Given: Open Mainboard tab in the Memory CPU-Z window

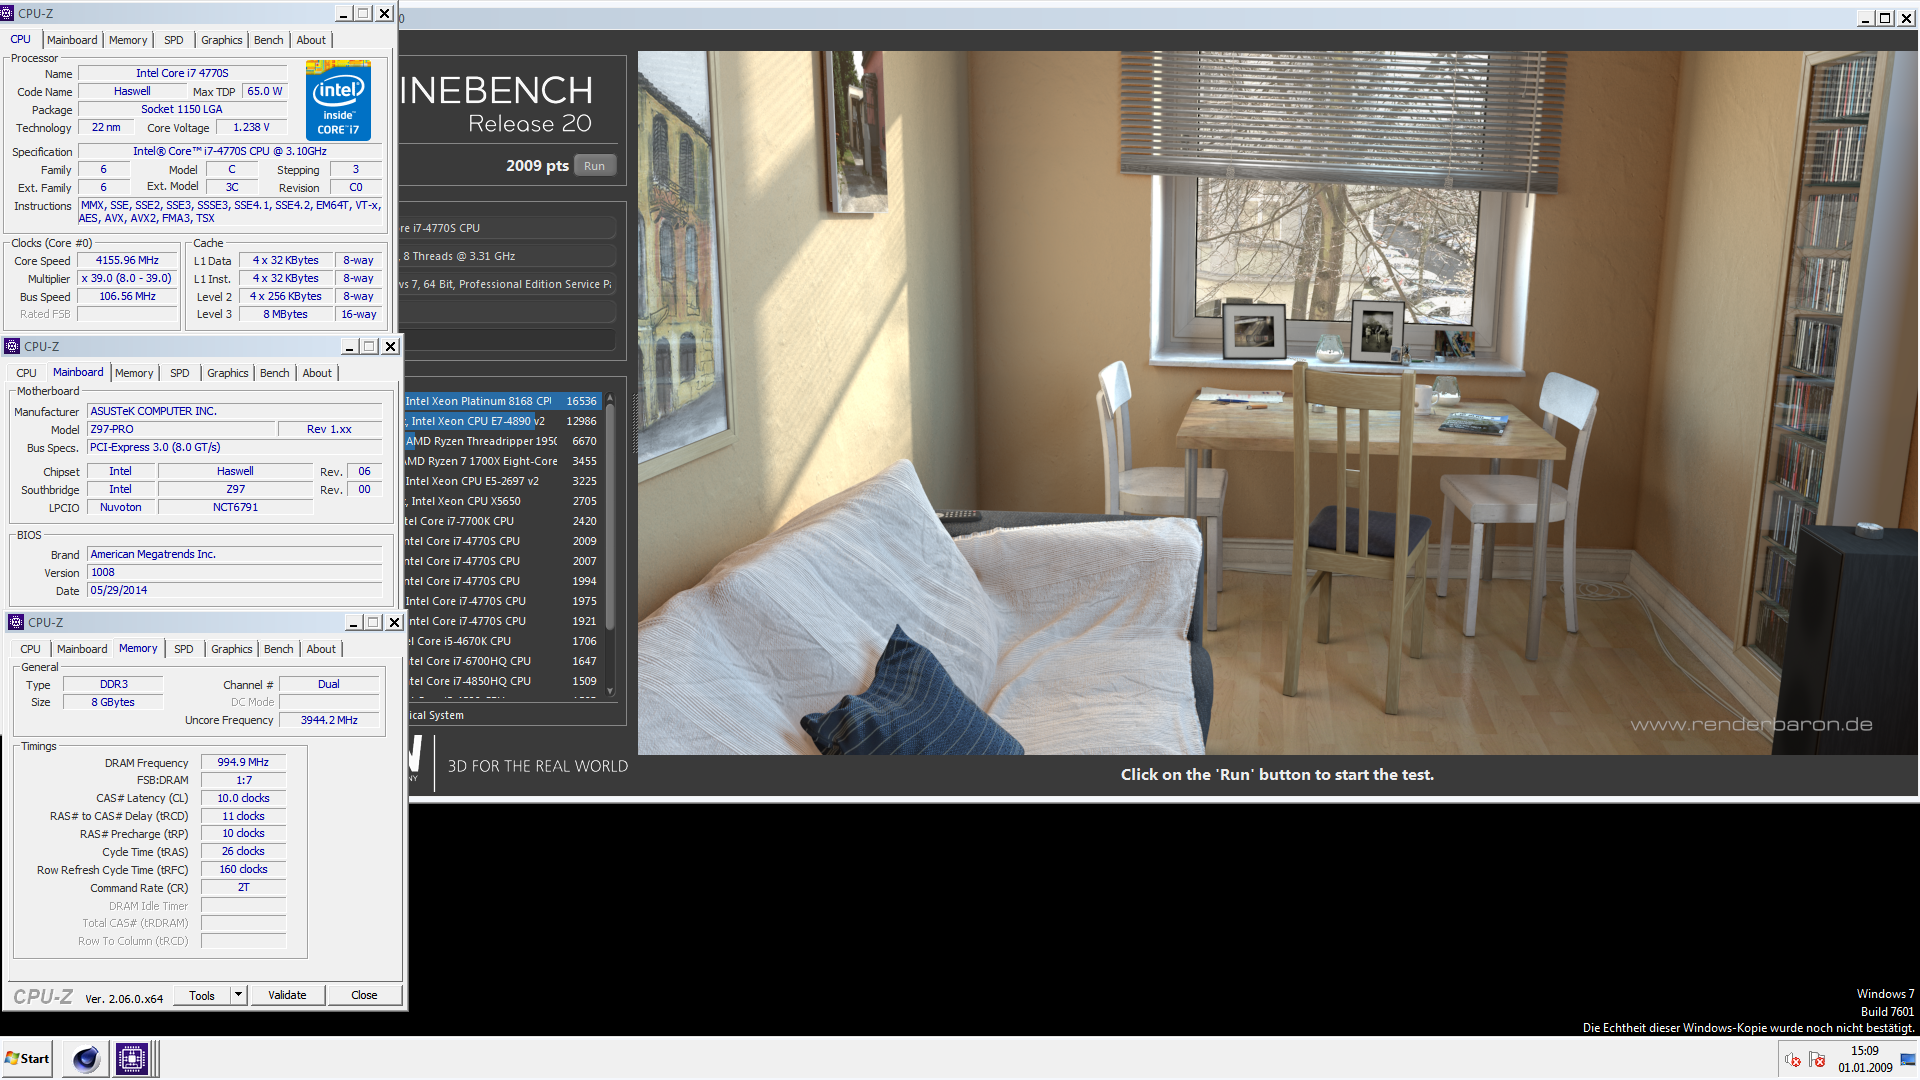Looking at the screenshot, I should tap(82, 649).
